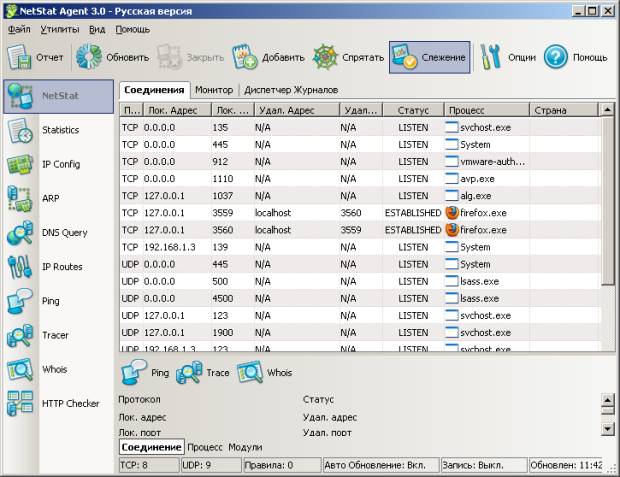This screenshot has height=477, width=620.
Task: Open Помощь question mark icon
Action: [x=556, y=57]
